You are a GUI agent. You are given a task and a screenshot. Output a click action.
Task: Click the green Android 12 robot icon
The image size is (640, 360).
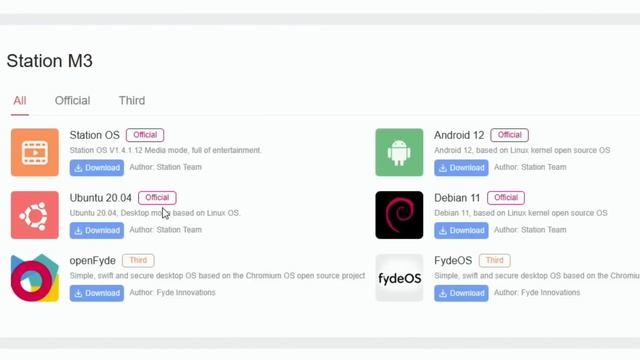(399, 152)
